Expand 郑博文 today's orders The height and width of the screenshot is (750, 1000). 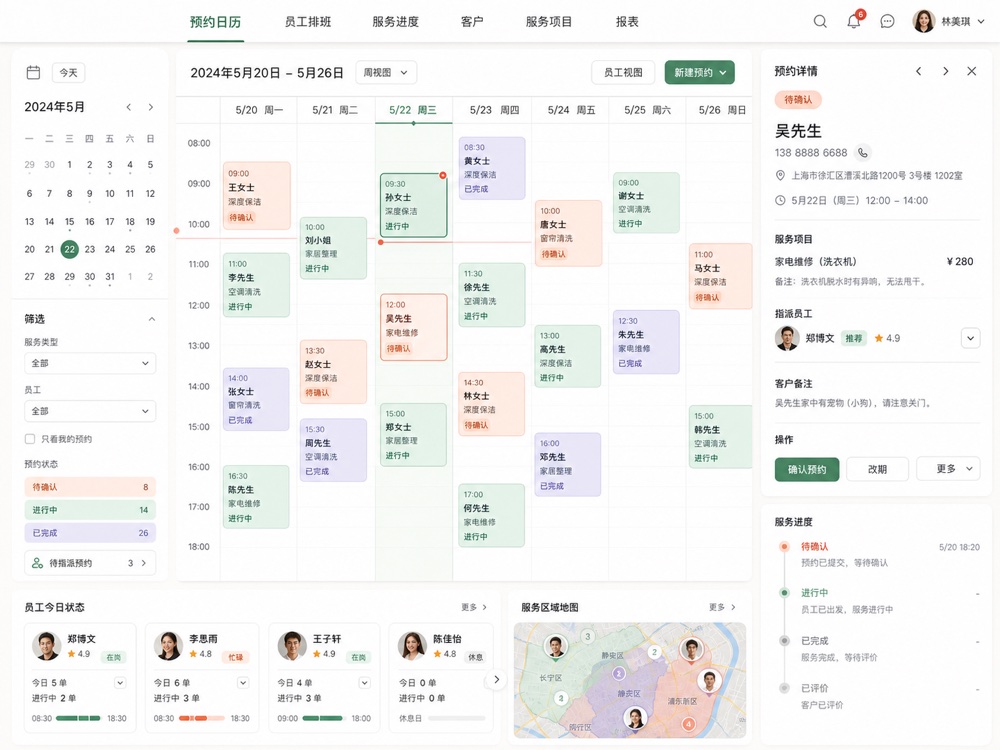point(120,683)
